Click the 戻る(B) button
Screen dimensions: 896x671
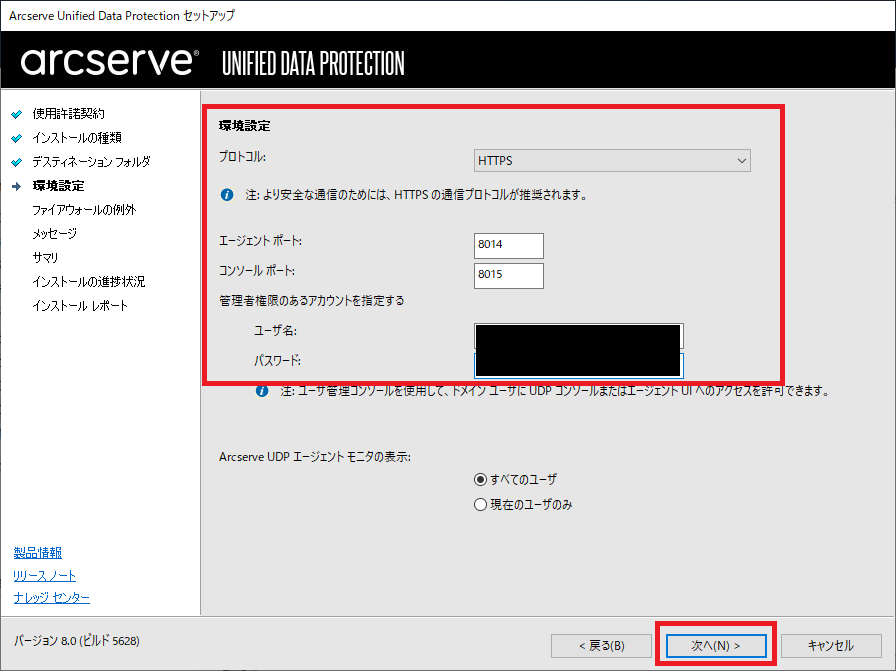[601, 646]
